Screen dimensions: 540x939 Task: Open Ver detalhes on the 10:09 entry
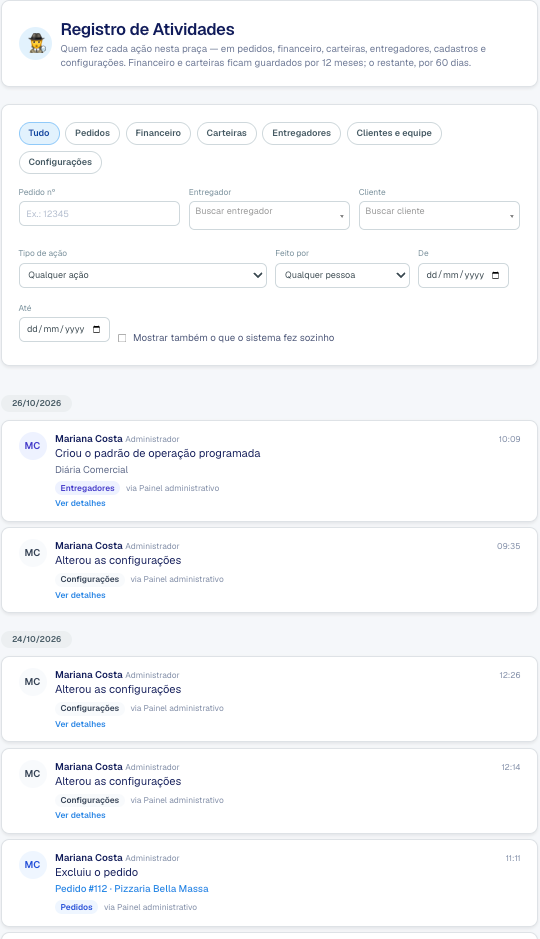click(80, 504)
